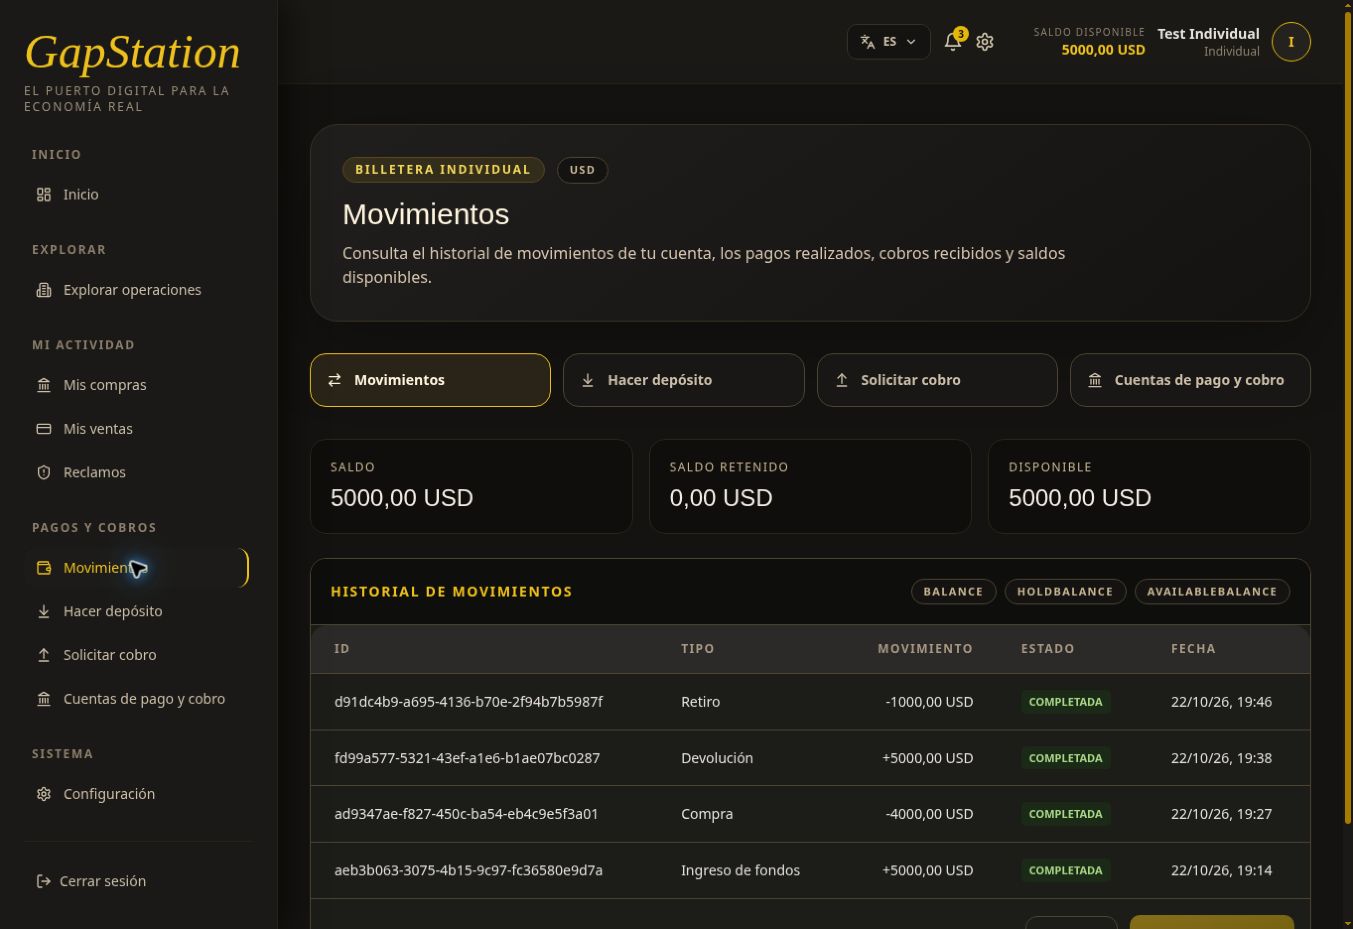Click the Inicio grid icon in sidebar
Viewport: 1353px width, 929px height.
pos(43,195)
